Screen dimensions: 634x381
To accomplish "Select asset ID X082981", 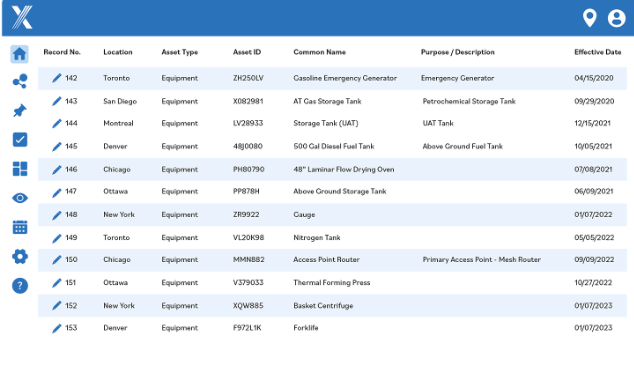I will click(248, 101).
